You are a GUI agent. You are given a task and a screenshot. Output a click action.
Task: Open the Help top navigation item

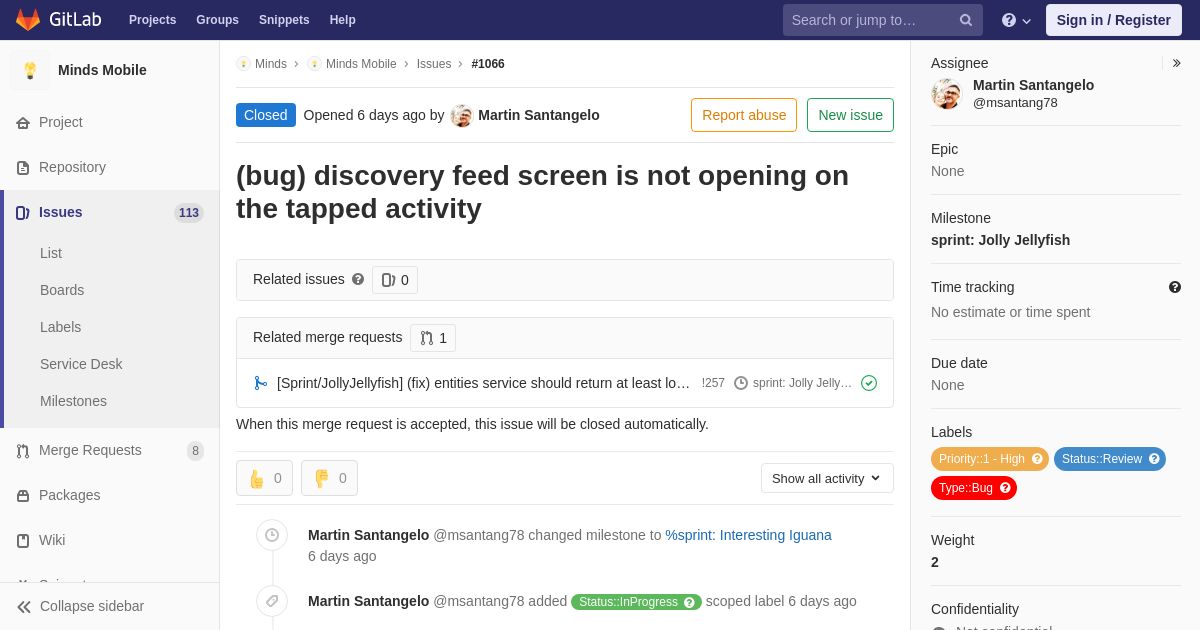pyautogui.click(x=343, y=20)
